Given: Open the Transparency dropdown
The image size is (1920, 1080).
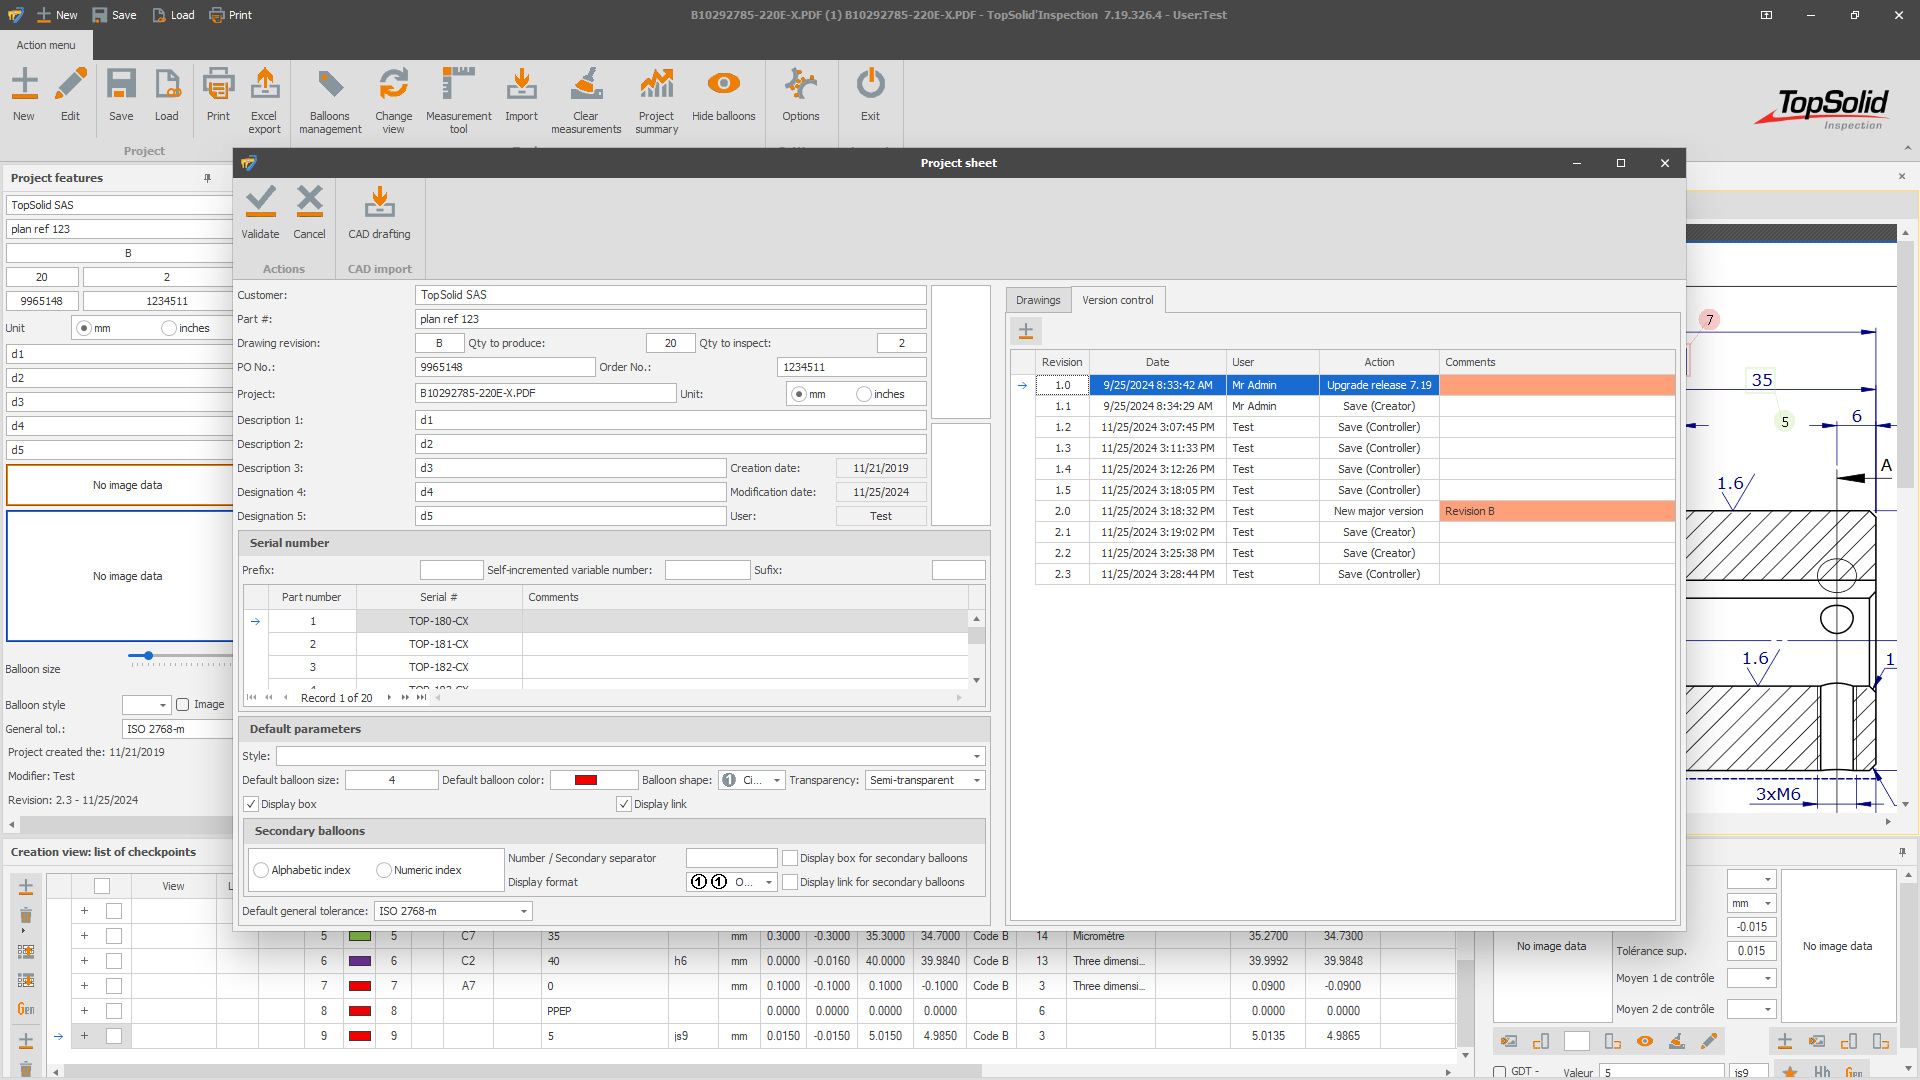Looking at the screenshot, I should 977,780.
